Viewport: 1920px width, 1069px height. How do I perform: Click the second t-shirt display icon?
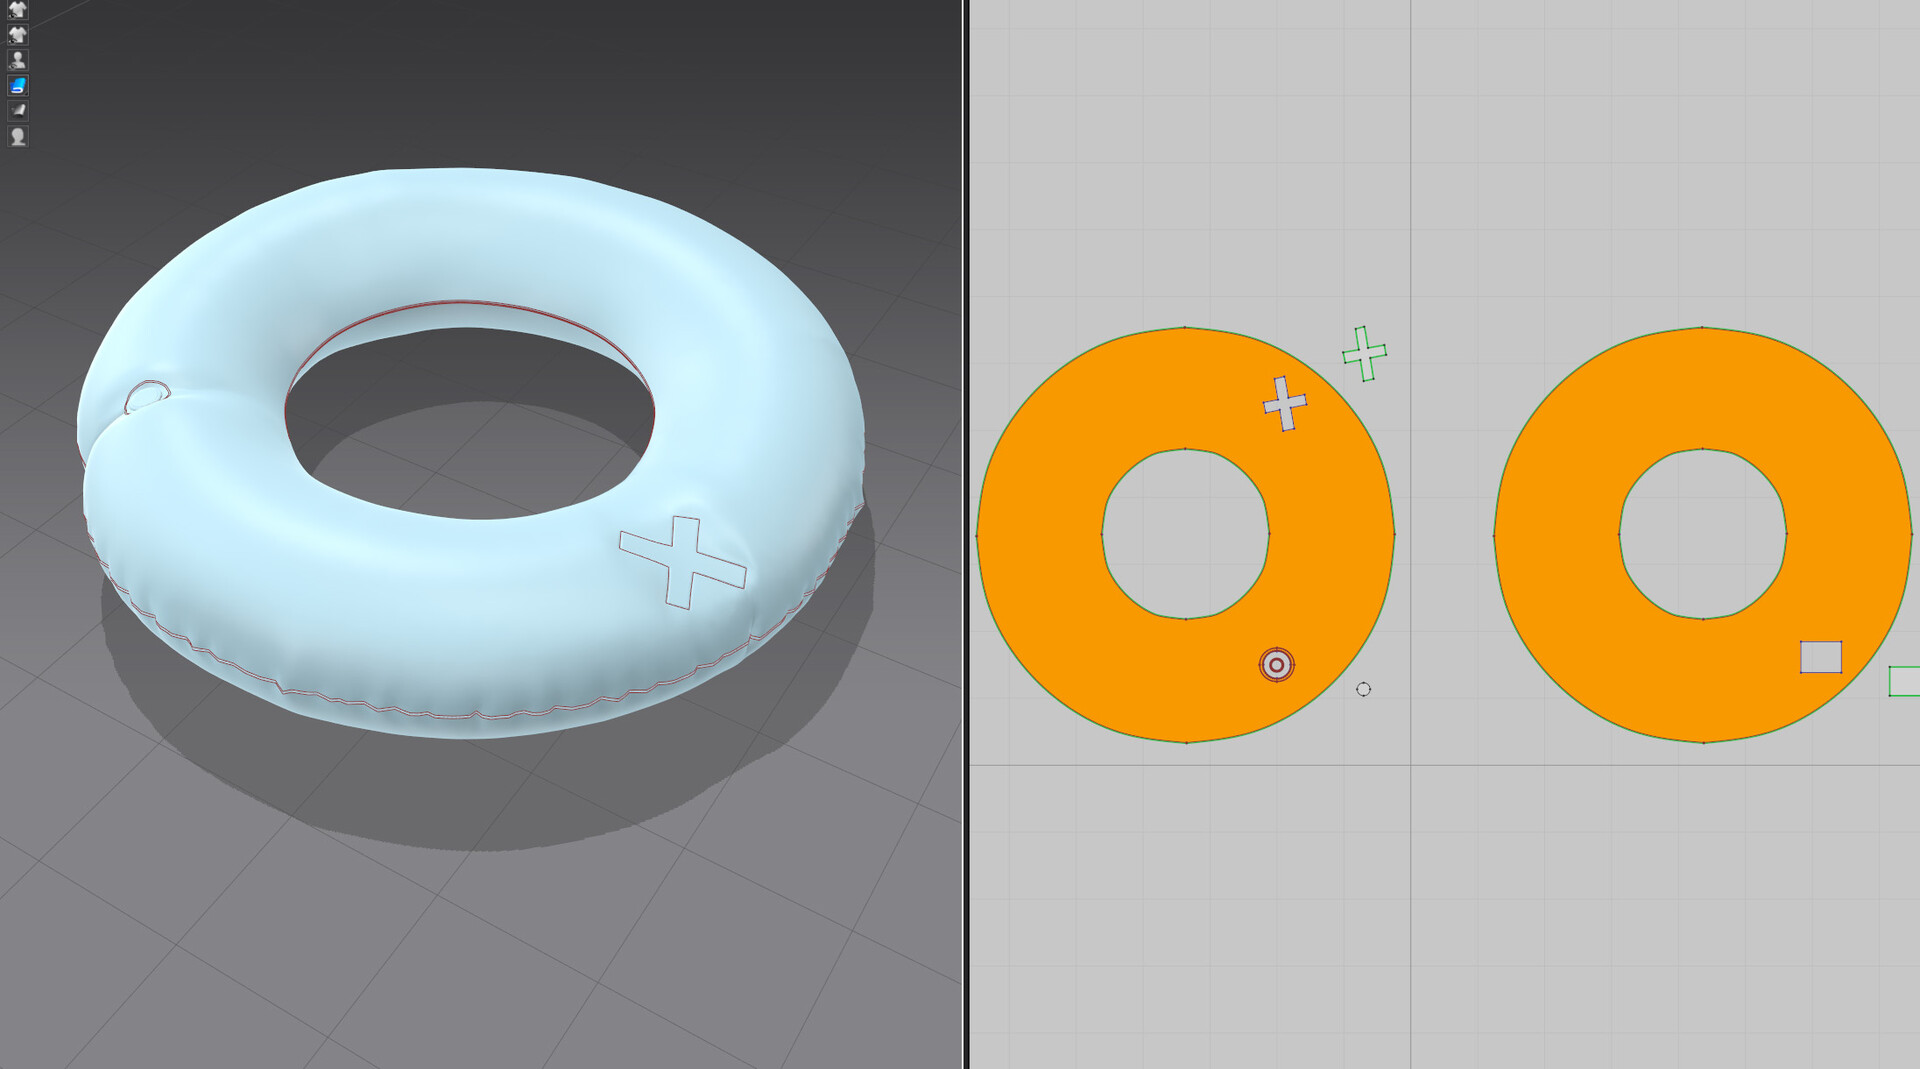(x=18, y=34)
